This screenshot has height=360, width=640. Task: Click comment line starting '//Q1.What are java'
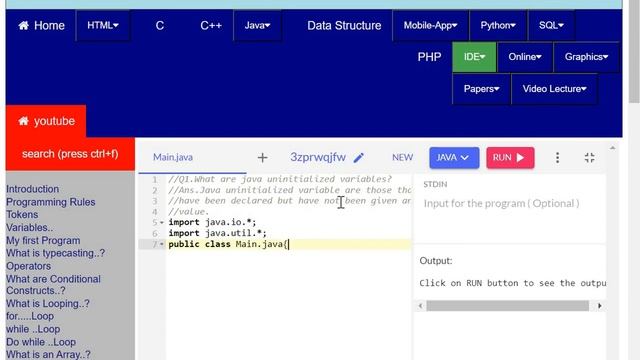[280, 179]
